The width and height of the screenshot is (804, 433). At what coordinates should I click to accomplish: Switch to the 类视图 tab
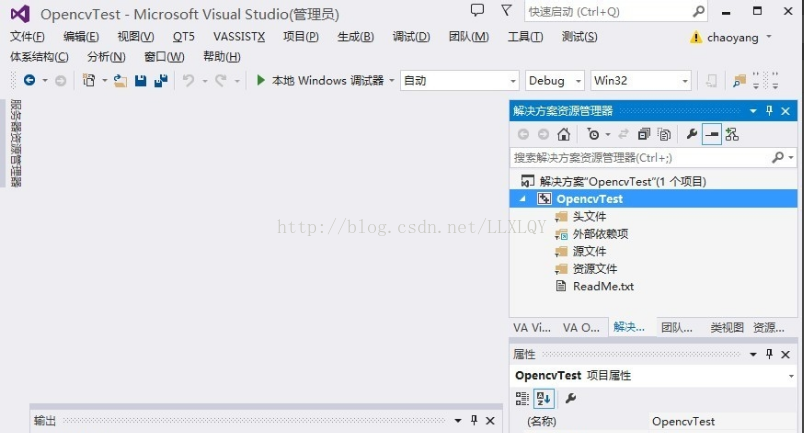tap(727, 328)
